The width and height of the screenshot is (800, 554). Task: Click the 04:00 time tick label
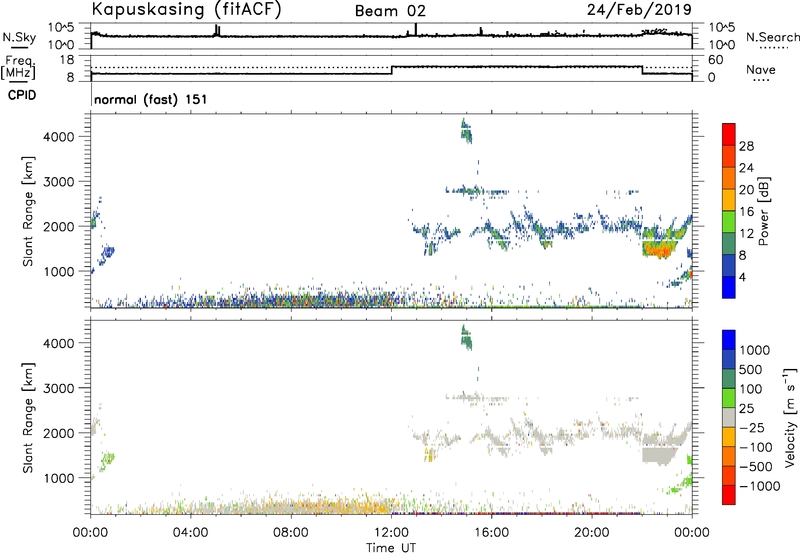(x=191, y=533)
